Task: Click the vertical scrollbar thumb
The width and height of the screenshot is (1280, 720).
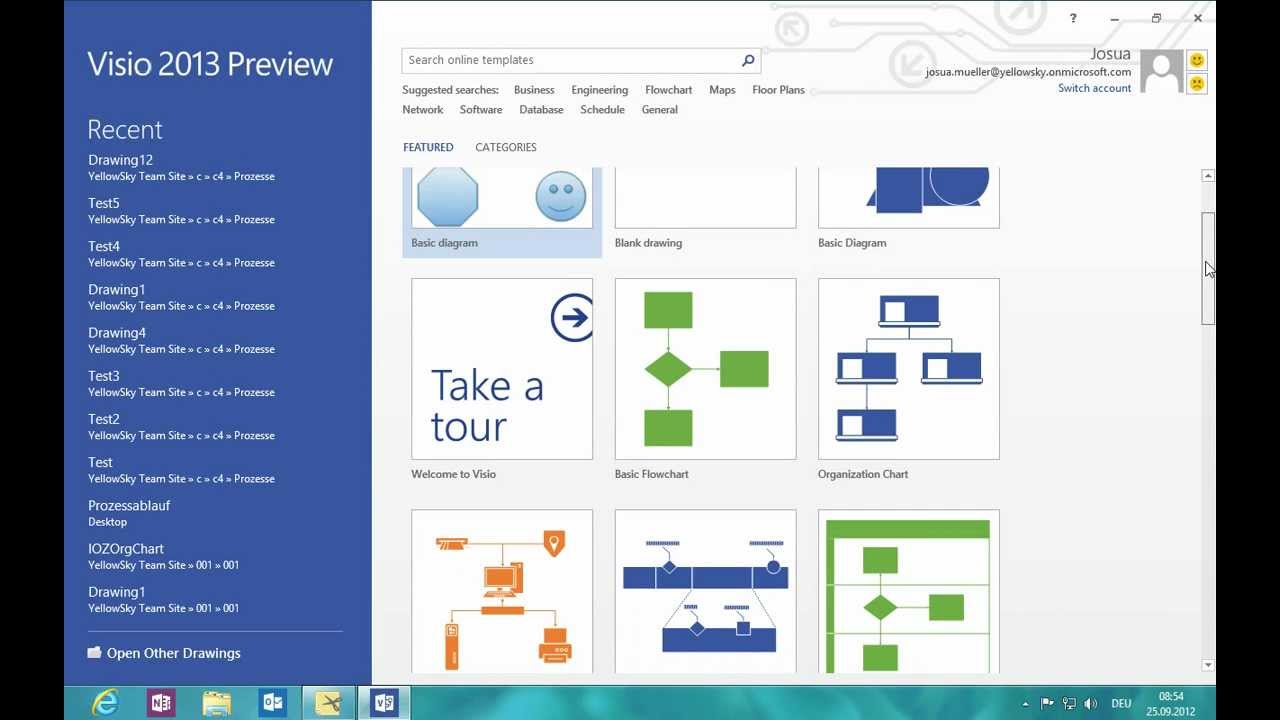Action: coord(1208,268)
